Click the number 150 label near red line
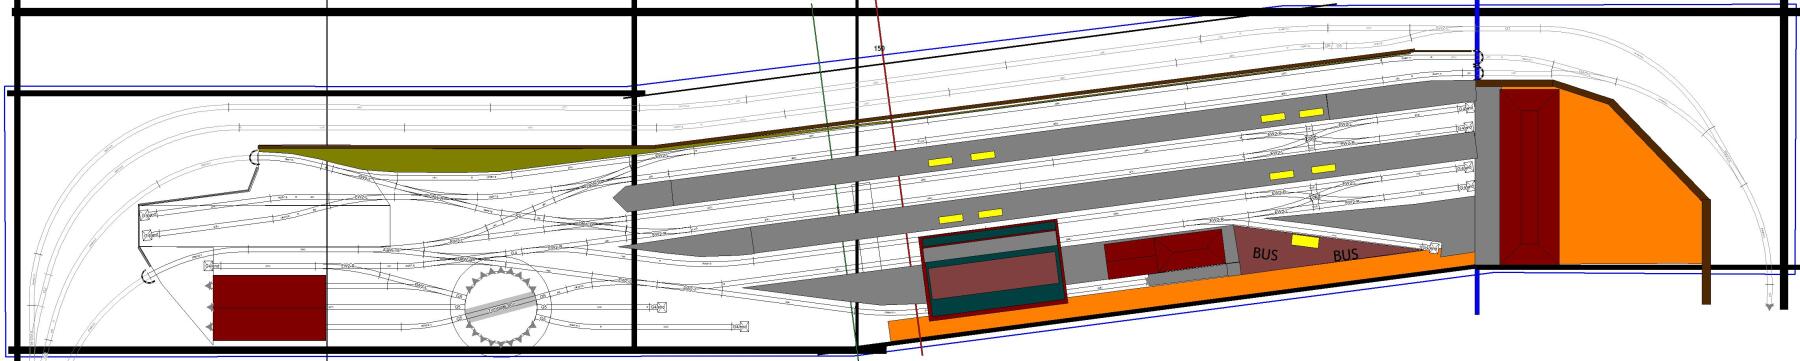The image size is (1800, 361). pyautogui.click(x=879, y=48)
